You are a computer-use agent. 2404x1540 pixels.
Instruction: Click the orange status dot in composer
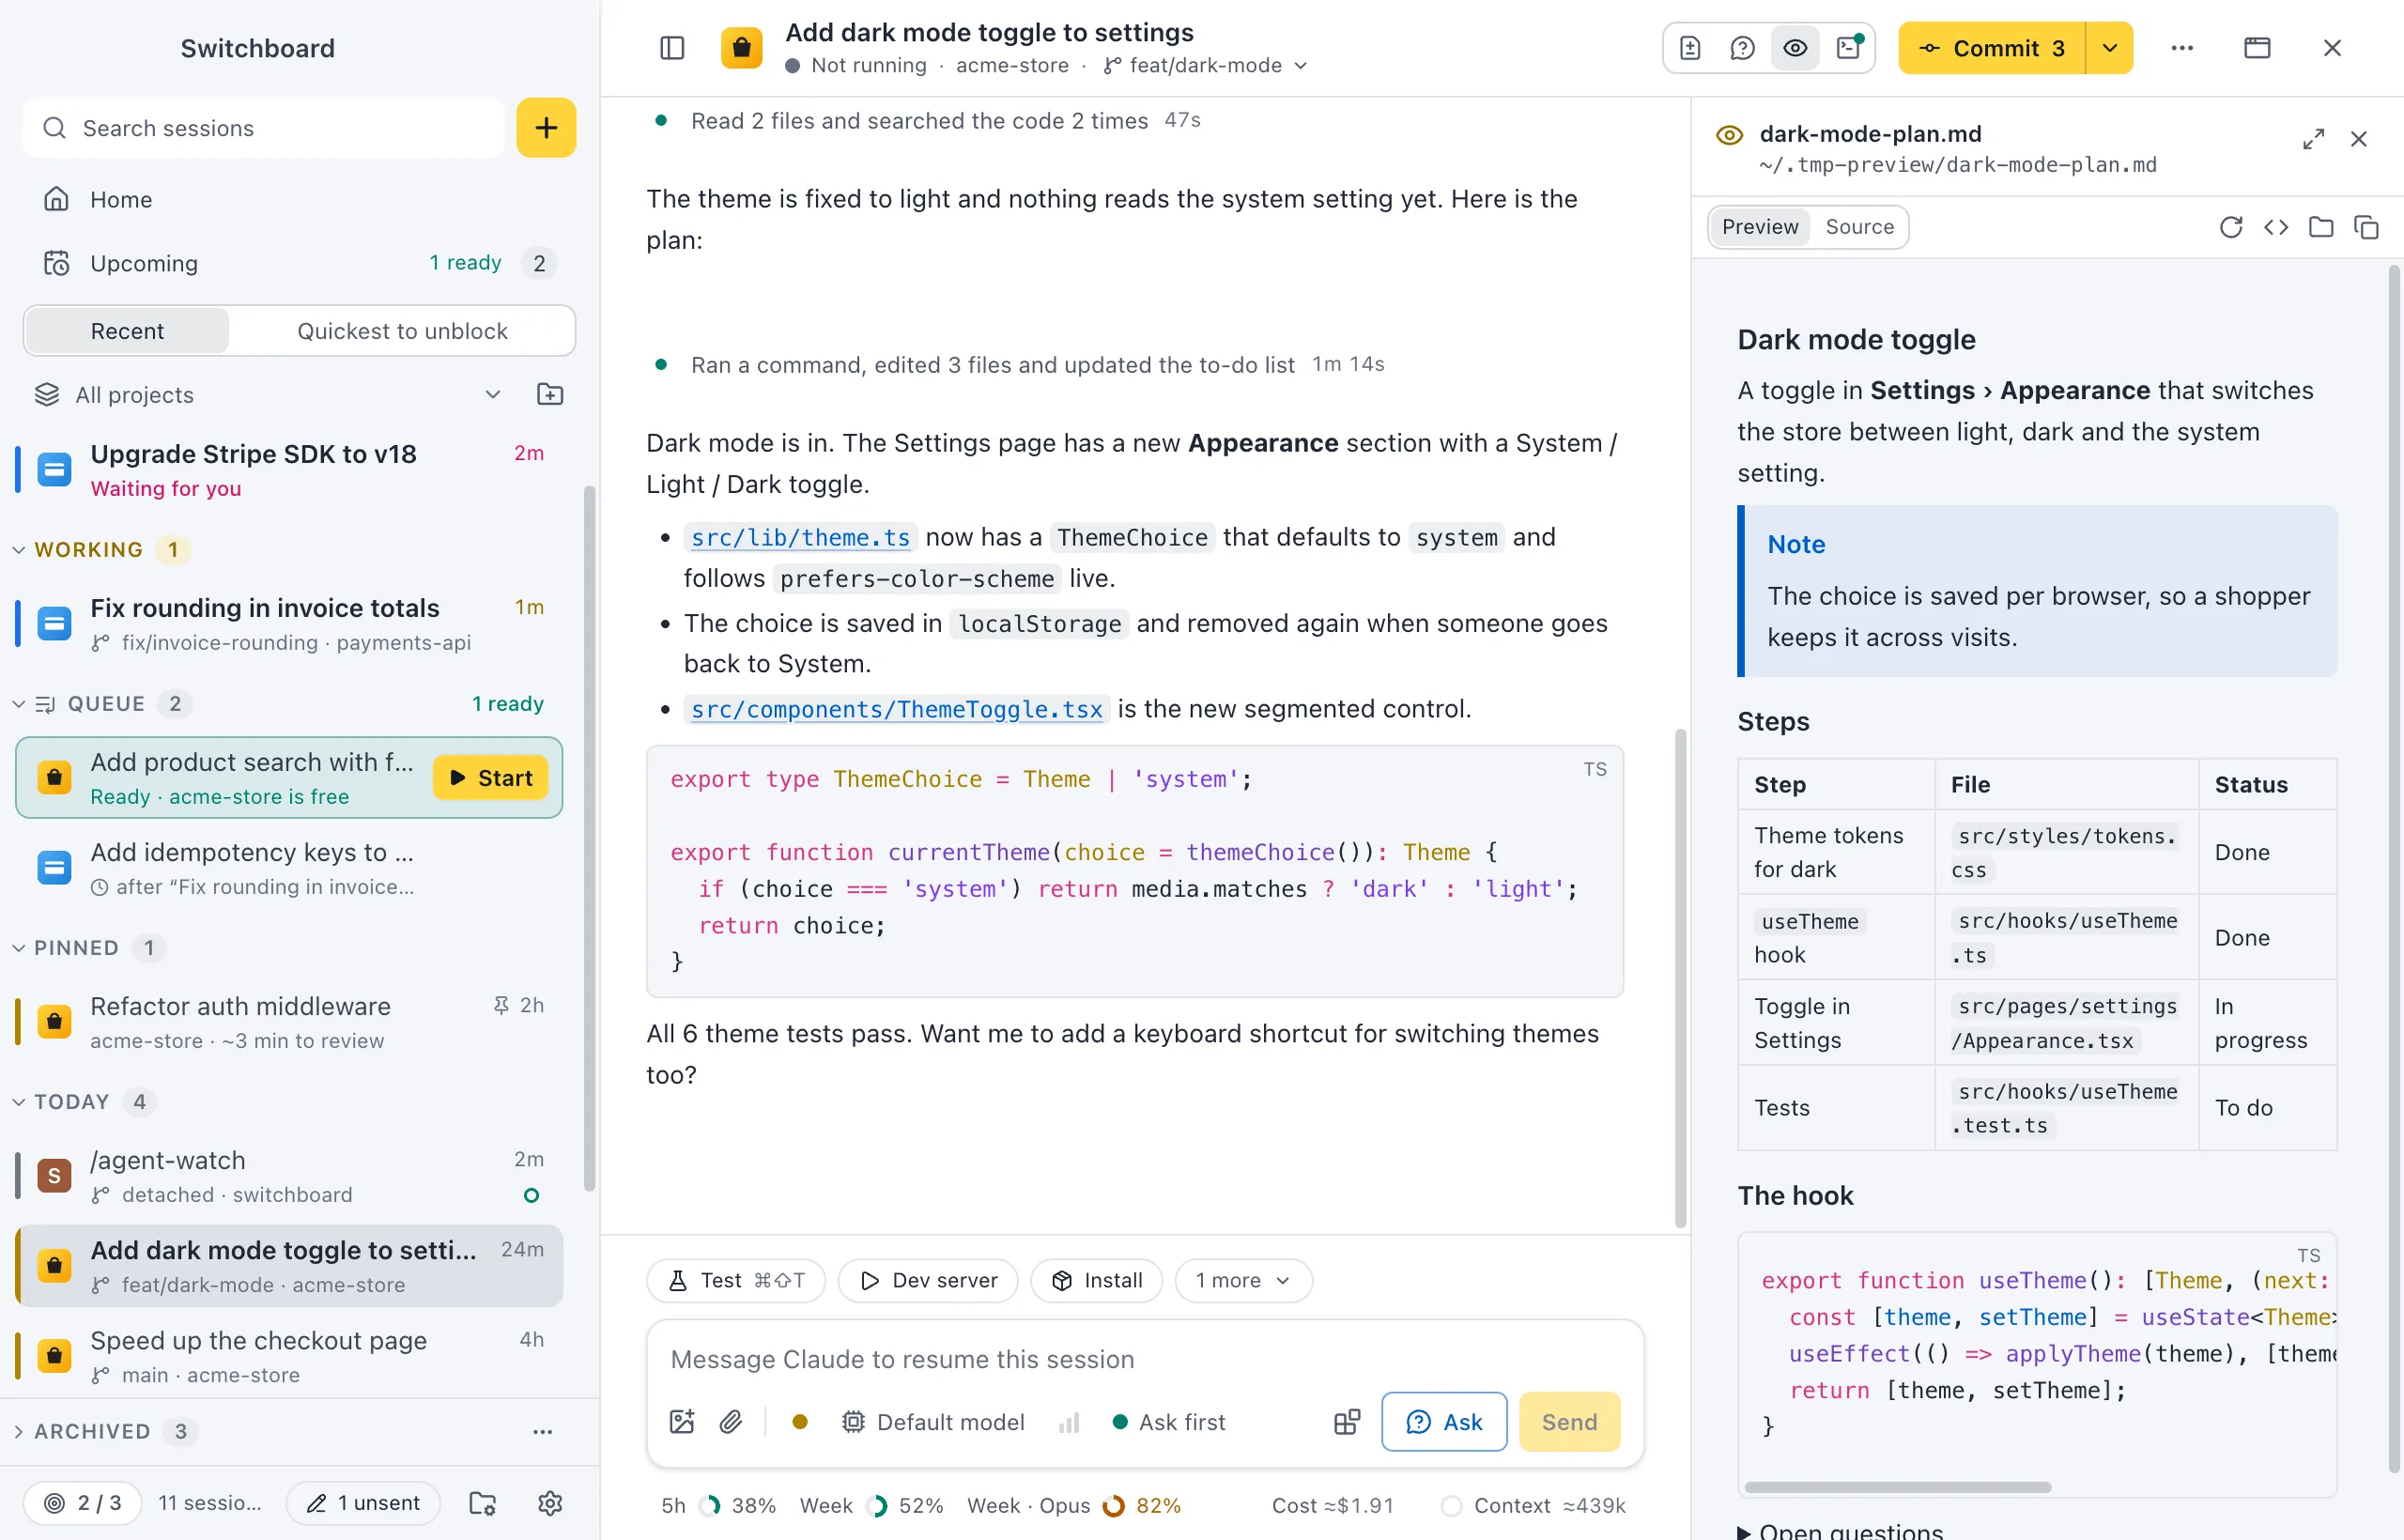[x=800, y=1422]
